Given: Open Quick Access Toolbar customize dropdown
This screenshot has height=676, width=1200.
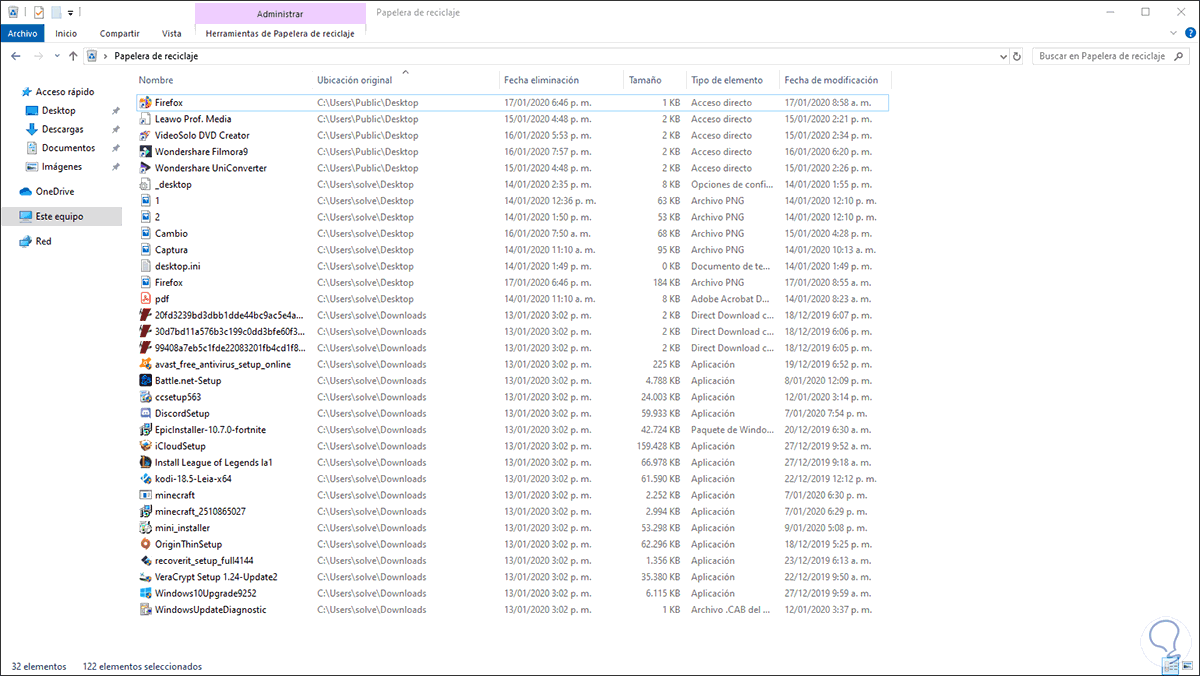Looking at the screenshot, I should click(71, 13).
